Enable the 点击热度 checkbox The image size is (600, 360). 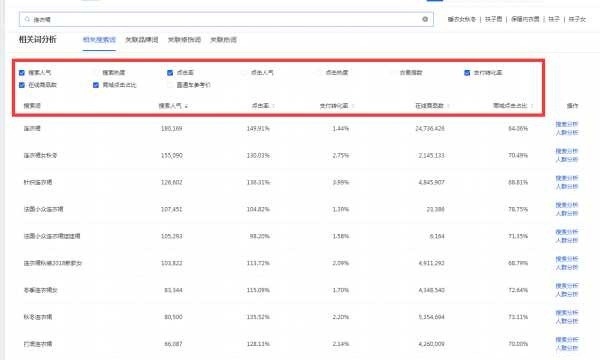318,73
